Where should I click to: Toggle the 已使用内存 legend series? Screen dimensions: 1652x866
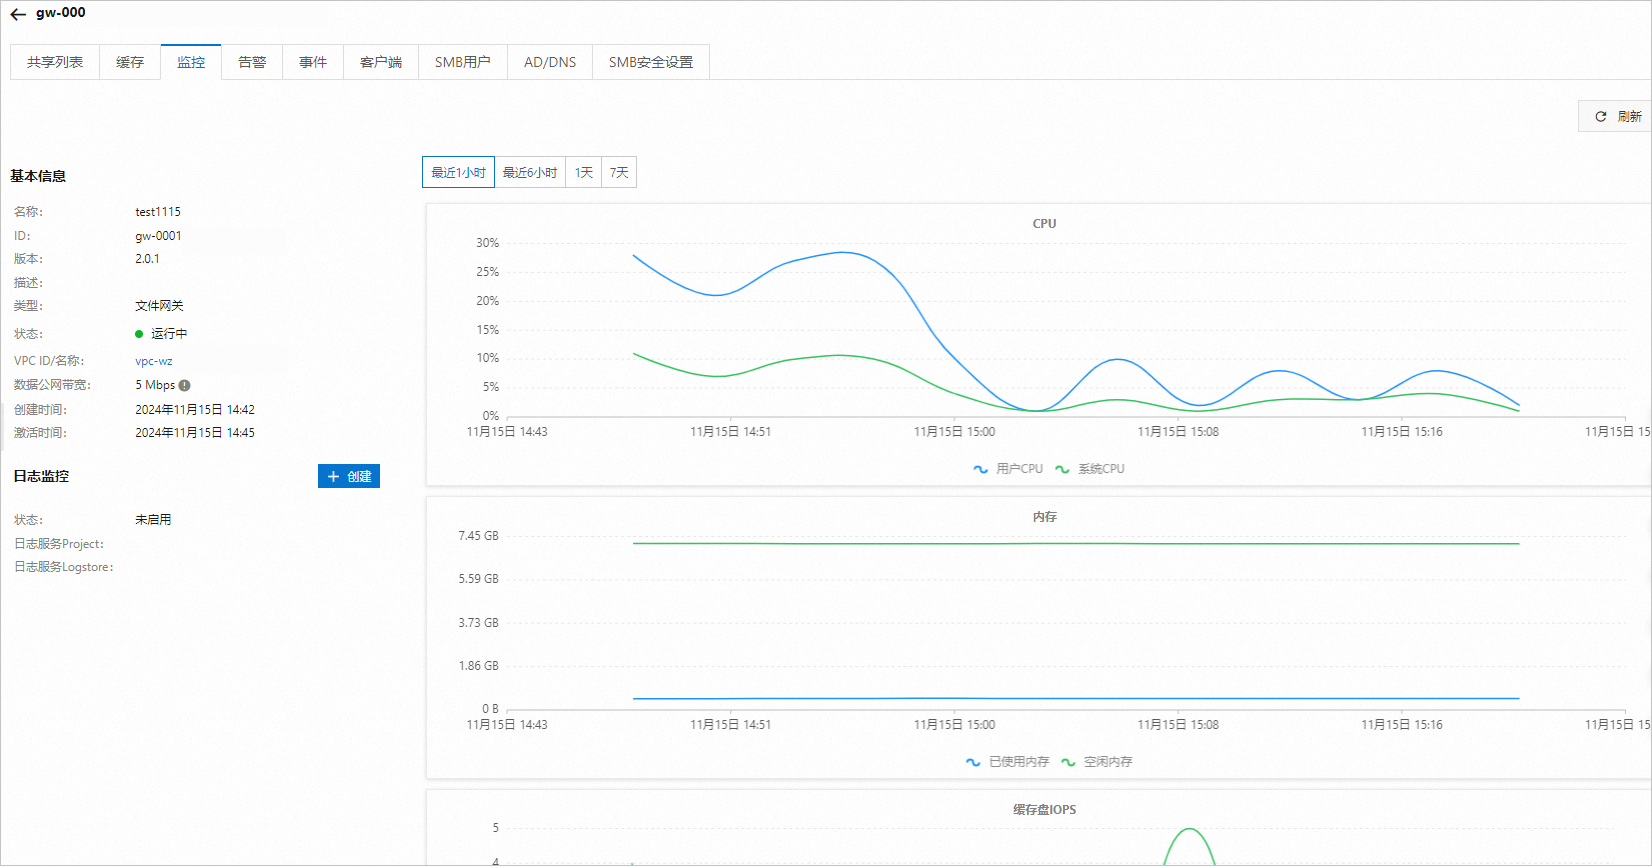[1007, 762]
